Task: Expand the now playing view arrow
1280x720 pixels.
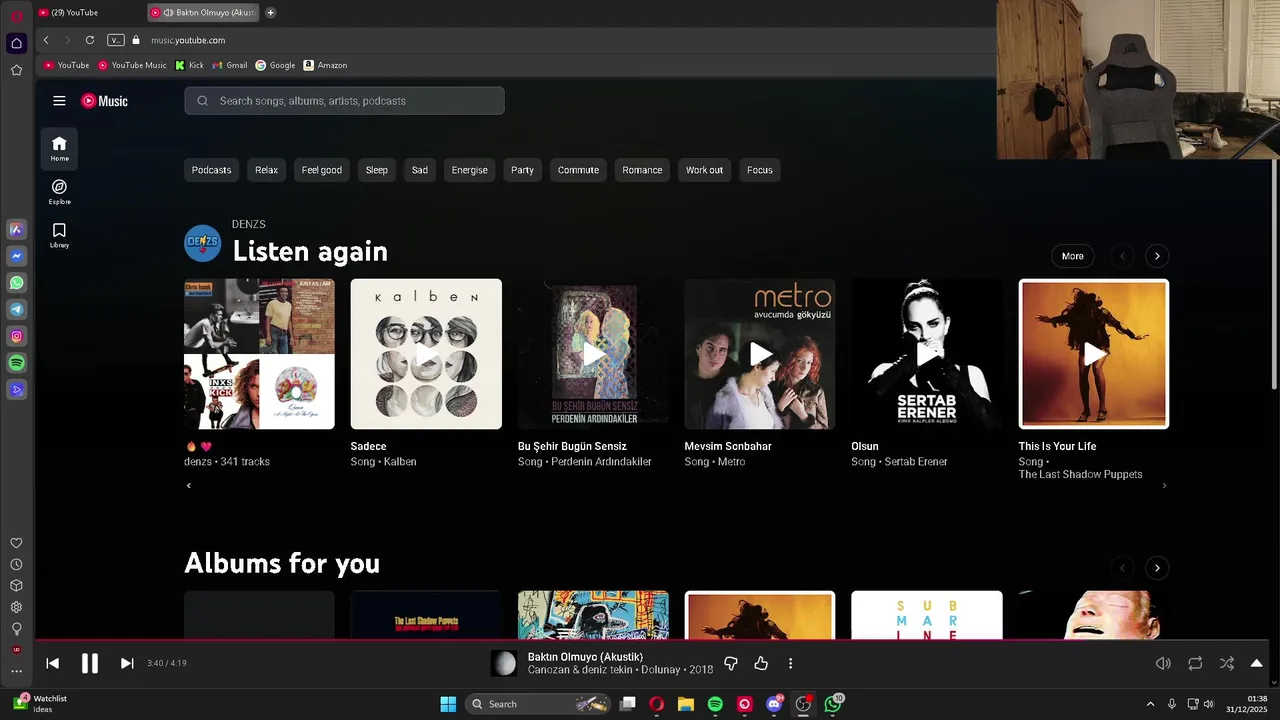Action: (x=1257, y=663)
